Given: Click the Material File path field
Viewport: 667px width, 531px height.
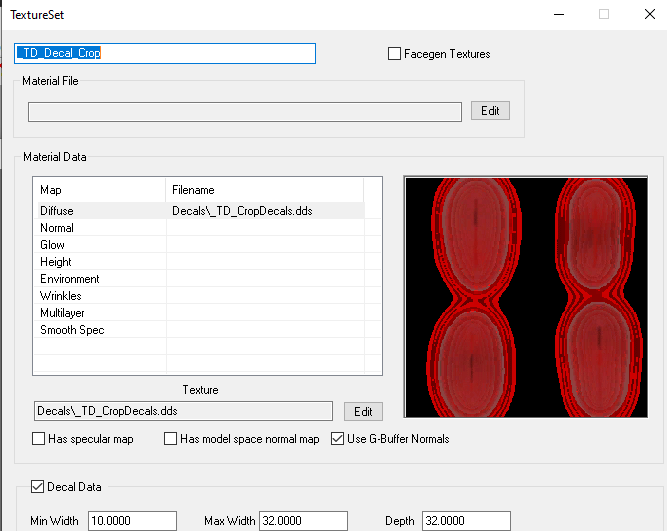Looking at the screenshot, I should coord(245,111).
